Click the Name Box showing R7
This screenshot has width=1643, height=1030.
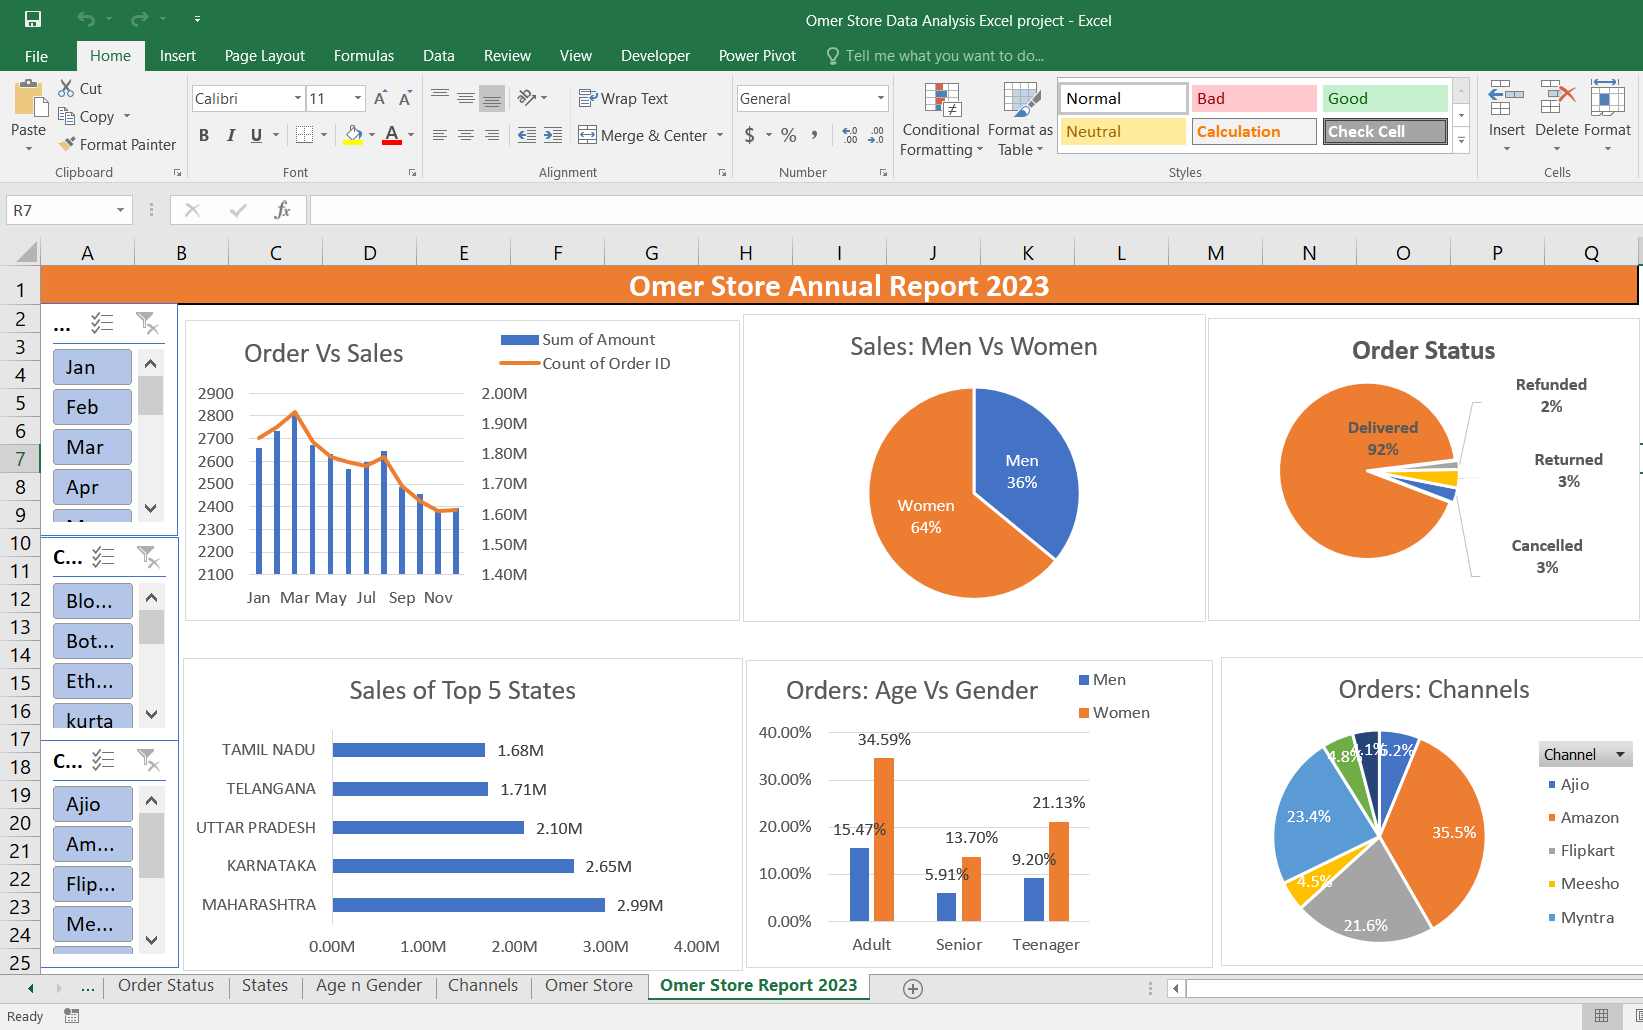point(60,210)
